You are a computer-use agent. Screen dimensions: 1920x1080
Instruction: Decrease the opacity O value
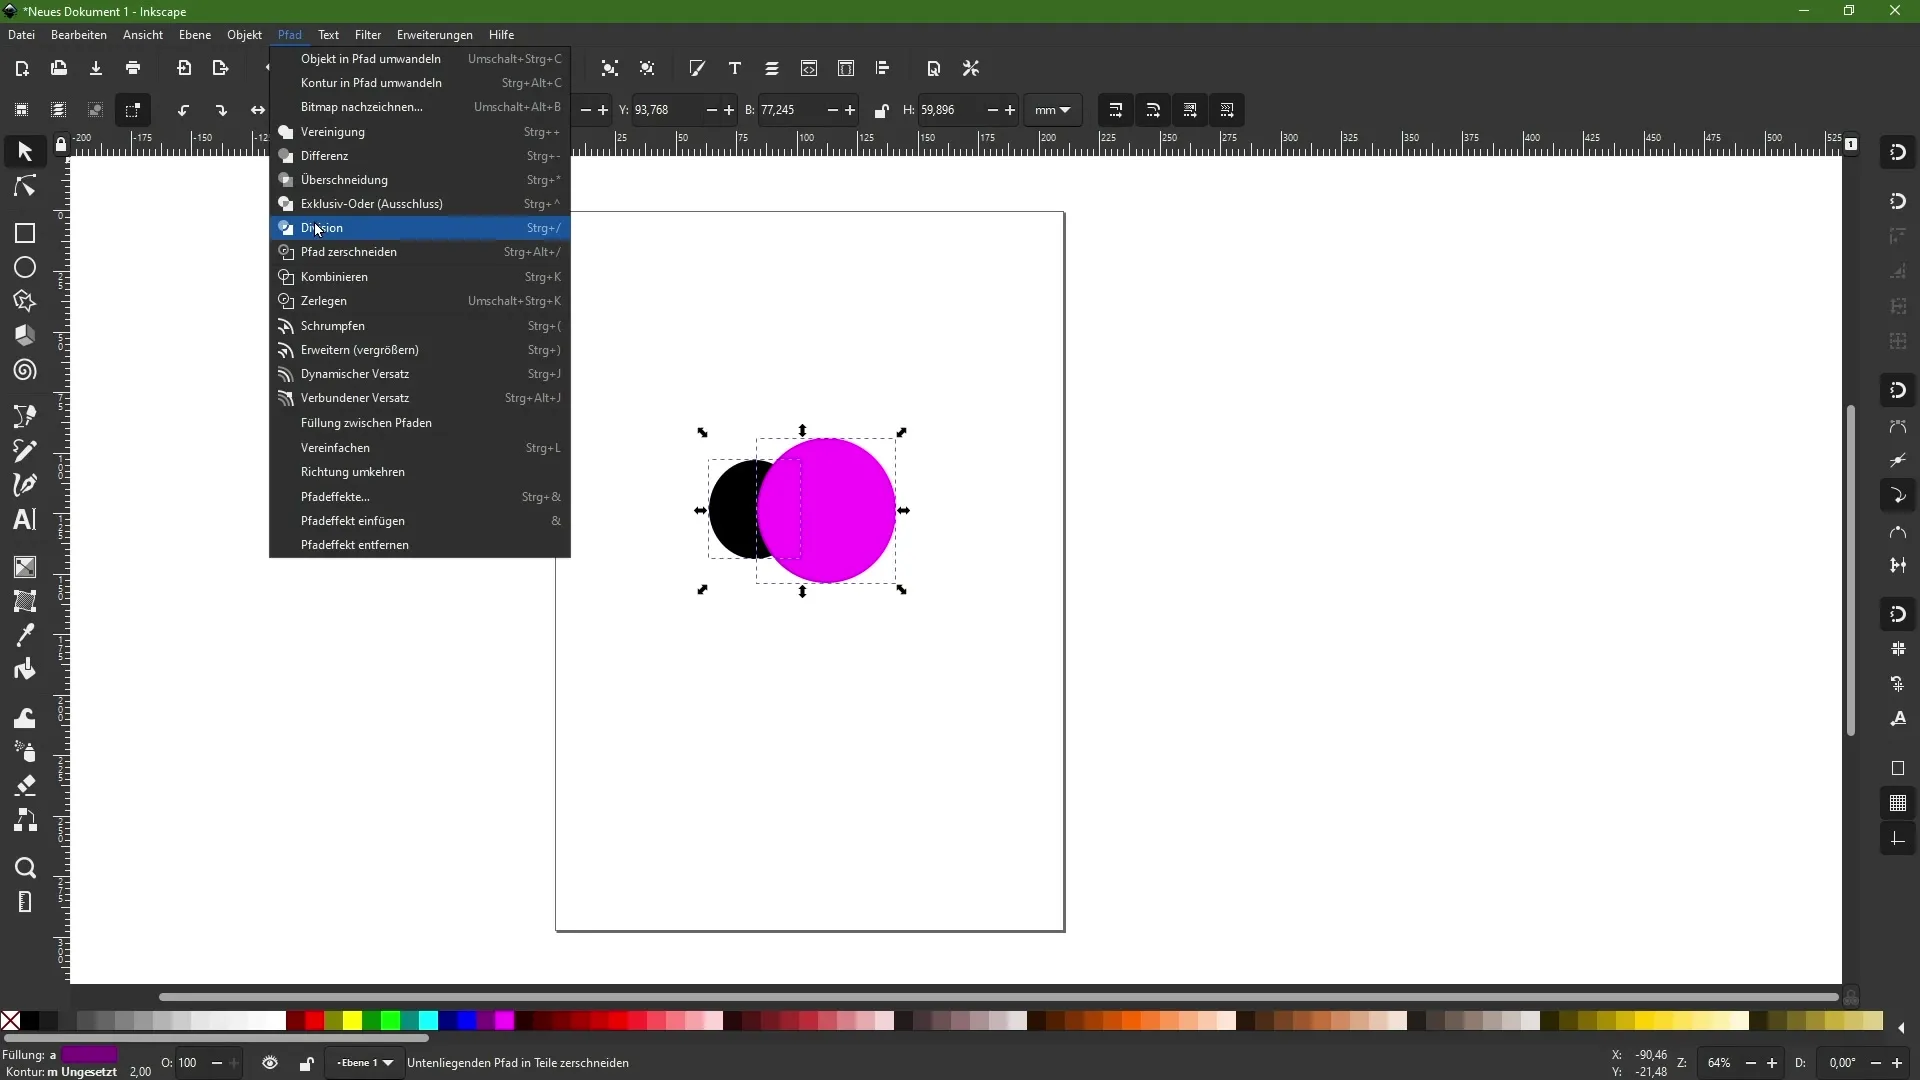click(217, 1064)
